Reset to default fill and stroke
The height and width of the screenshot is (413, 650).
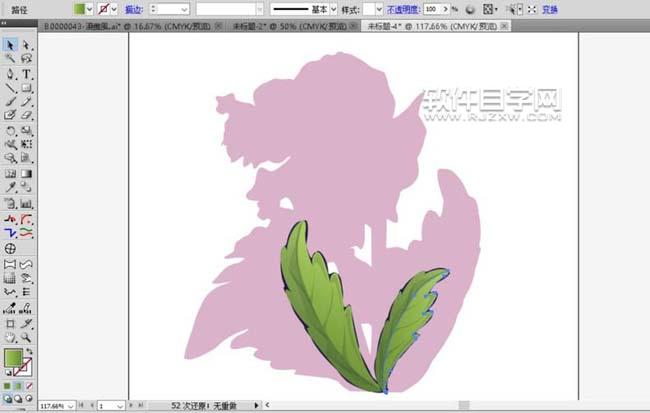click(x=8, y=373)
